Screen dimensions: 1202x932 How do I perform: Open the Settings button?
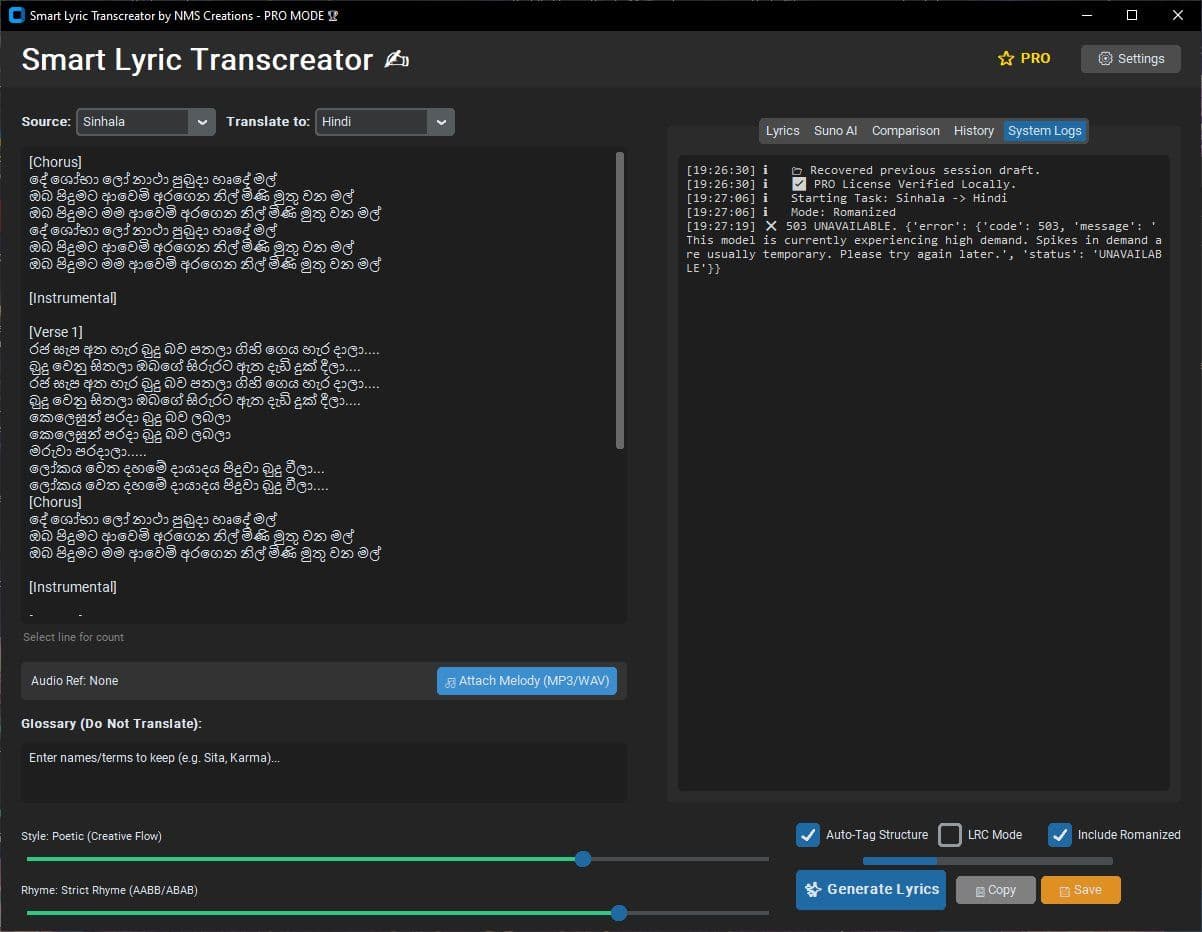[1131, 59]
